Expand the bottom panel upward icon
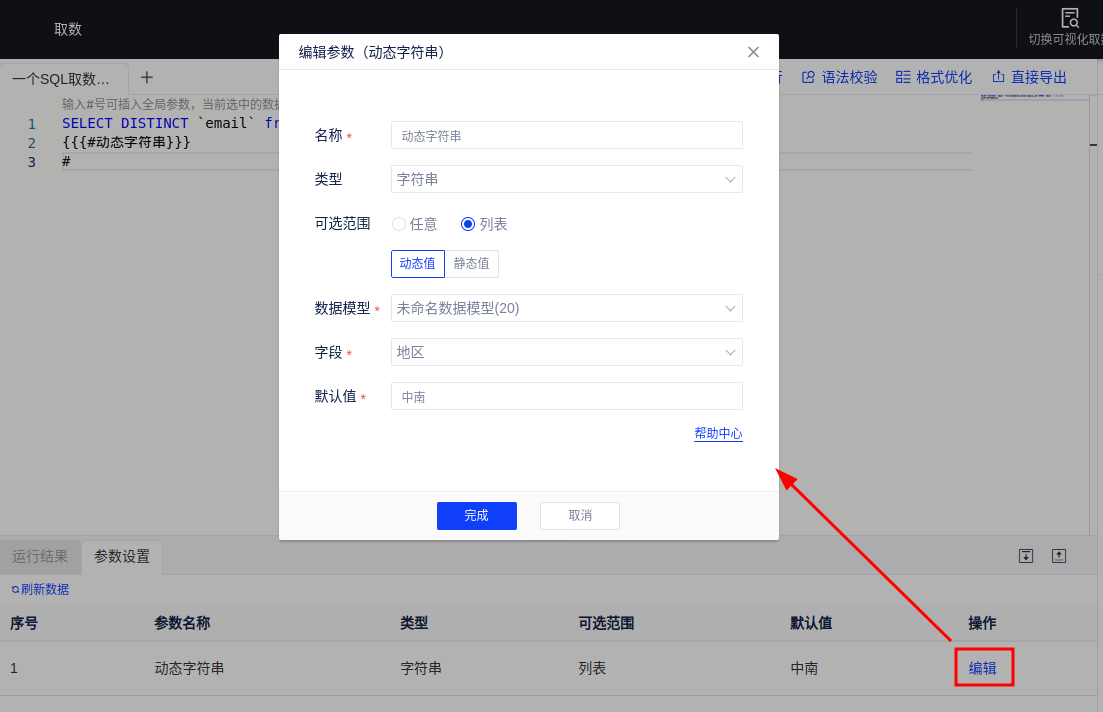Viewport: 1103px width, 712px height. [1059, 556]
